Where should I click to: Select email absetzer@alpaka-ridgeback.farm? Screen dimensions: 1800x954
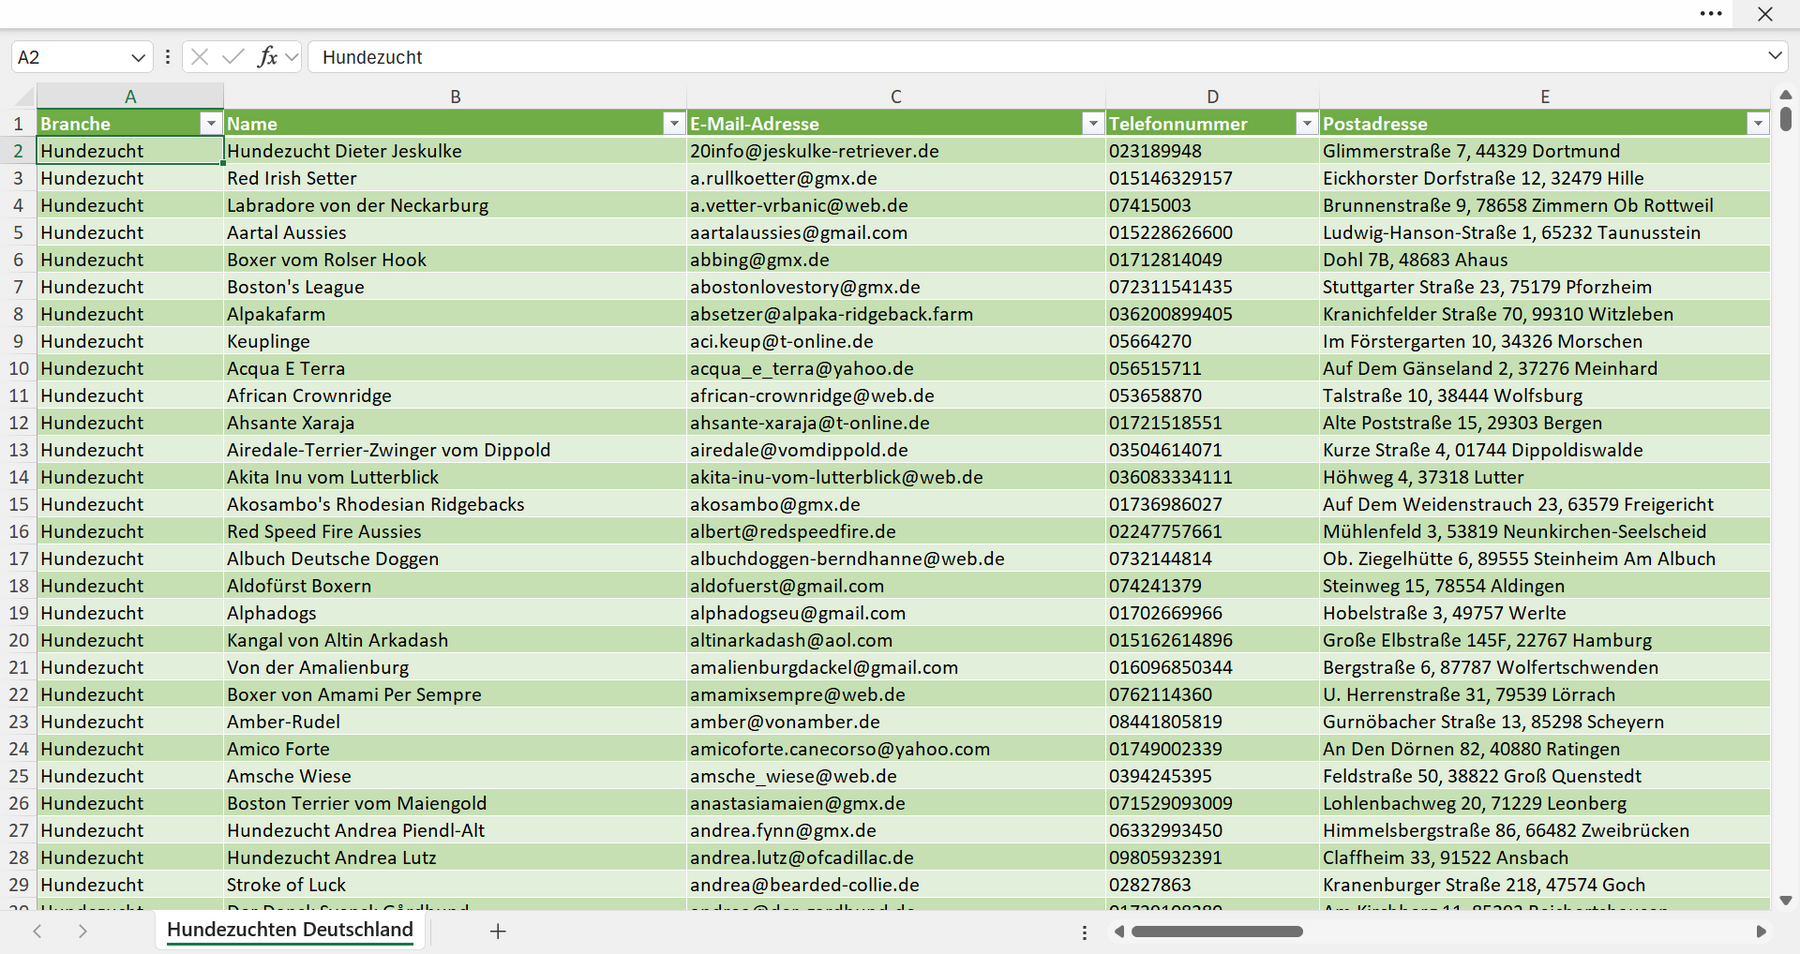[x=896, y=314]
